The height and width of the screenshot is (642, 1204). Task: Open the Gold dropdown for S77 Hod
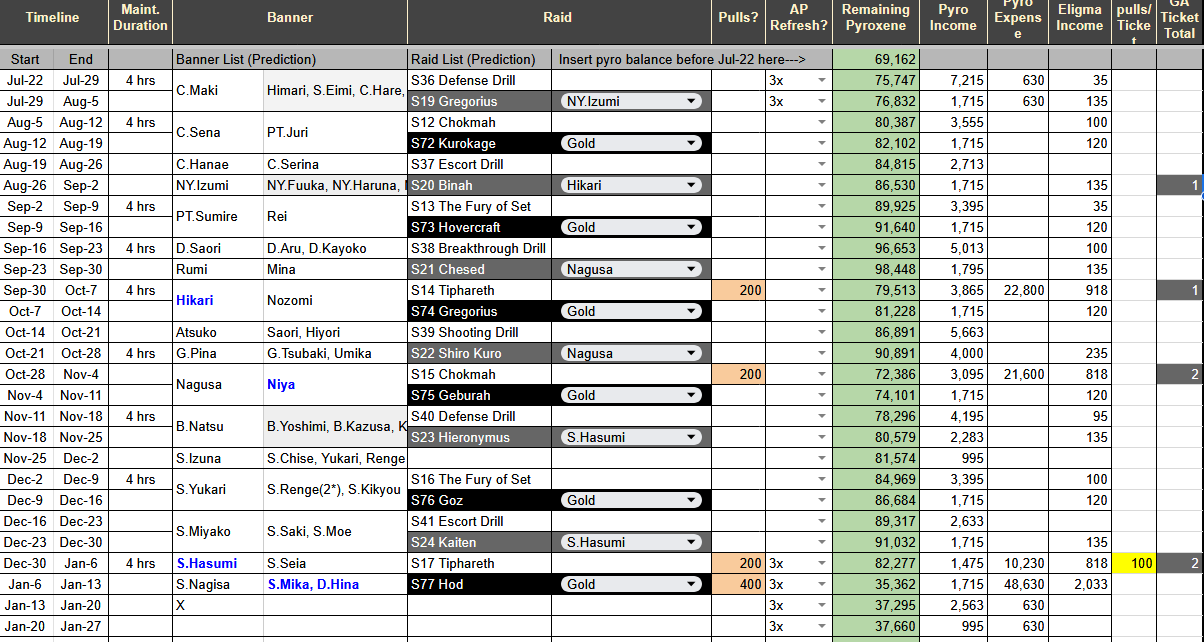(x=631, y=584)
